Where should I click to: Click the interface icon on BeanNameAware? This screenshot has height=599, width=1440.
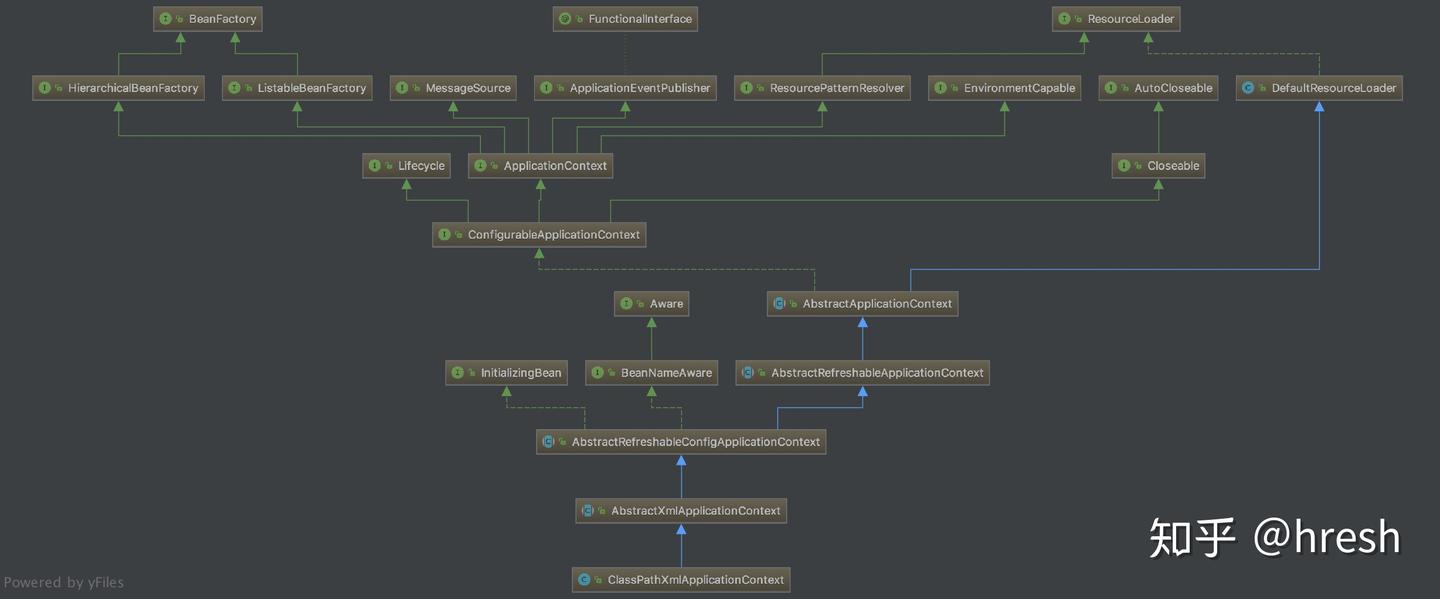click(598, 373)
